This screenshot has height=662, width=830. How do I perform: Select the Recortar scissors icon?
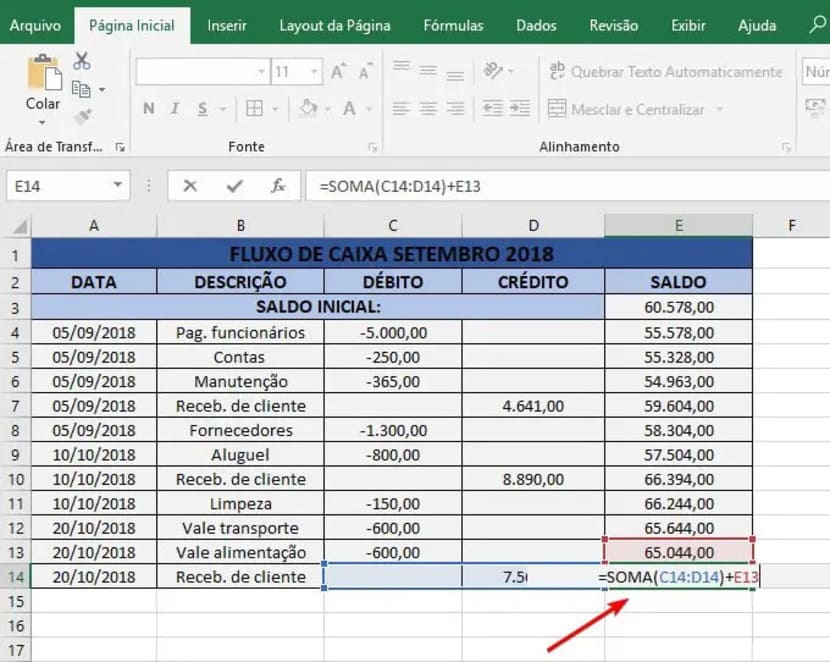click(82, 61)
